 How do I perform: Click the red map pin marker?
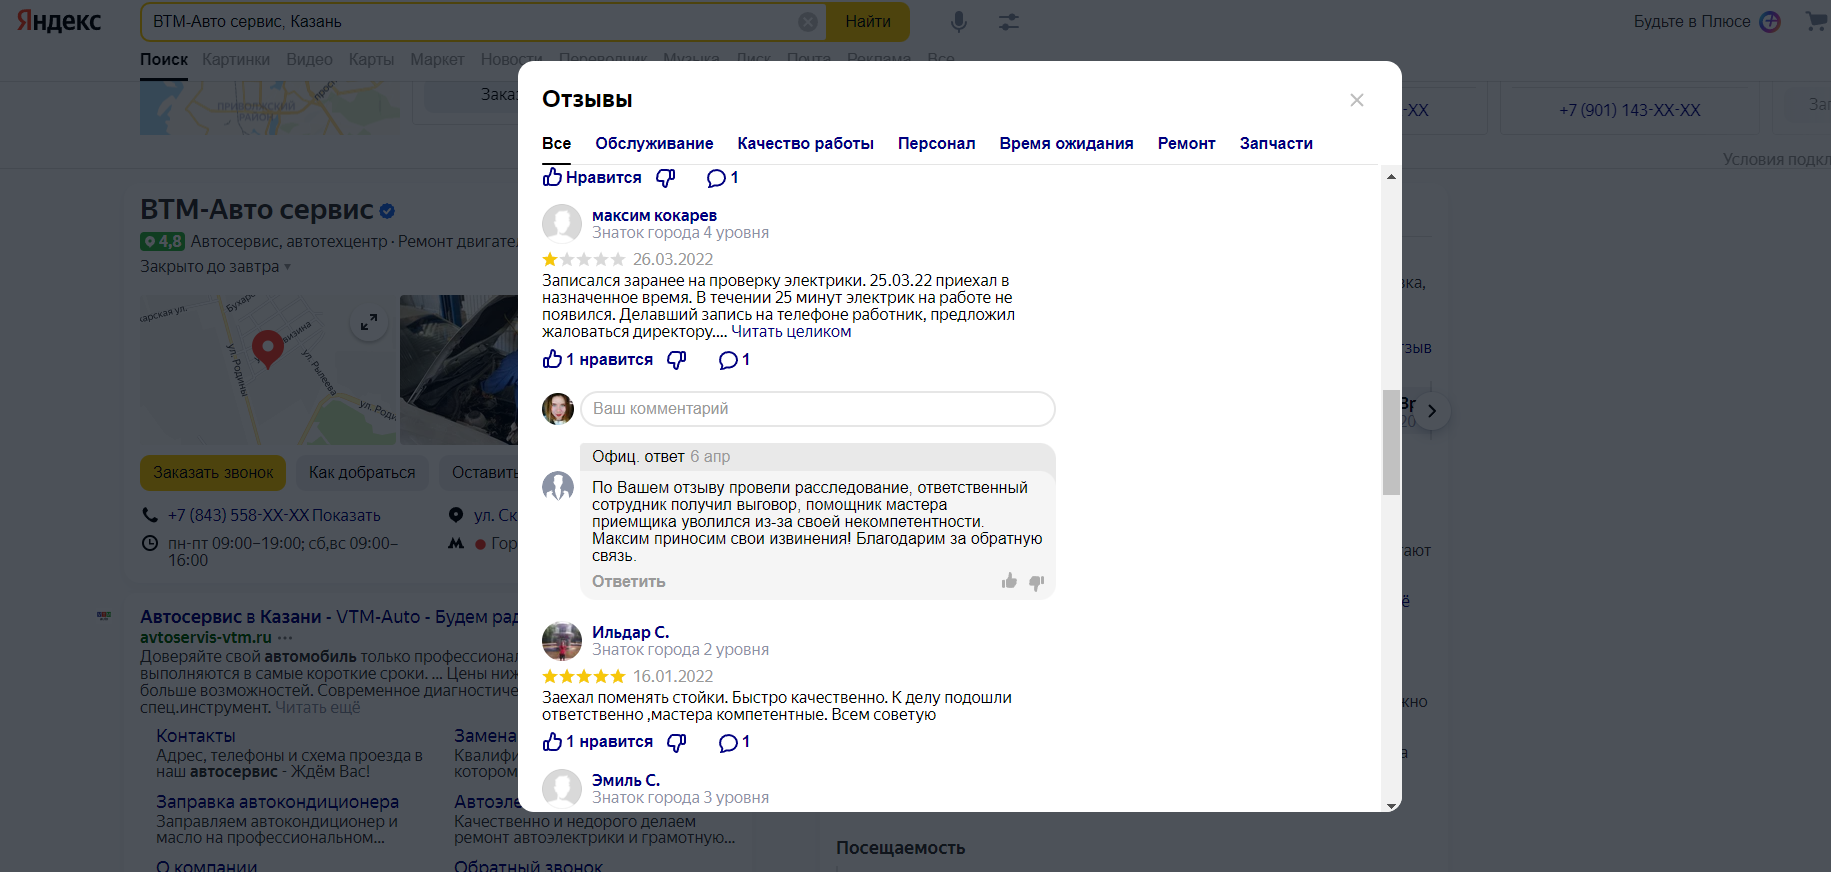pyautogui.click(x=267, y=349)
